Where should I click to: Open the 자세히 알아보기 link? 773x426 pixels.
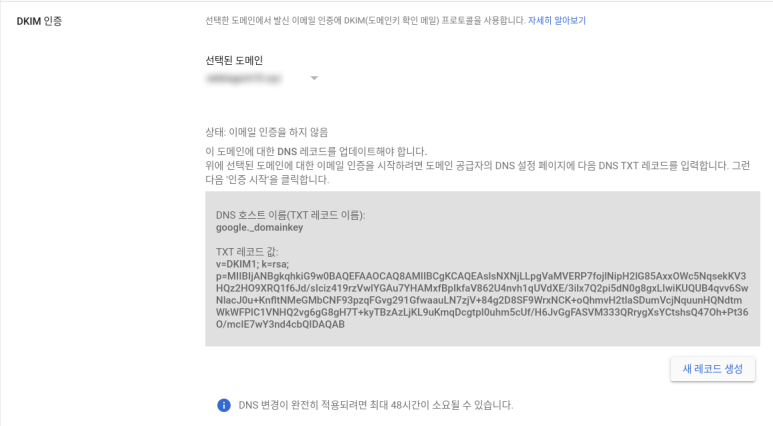(x=557, y=21)
